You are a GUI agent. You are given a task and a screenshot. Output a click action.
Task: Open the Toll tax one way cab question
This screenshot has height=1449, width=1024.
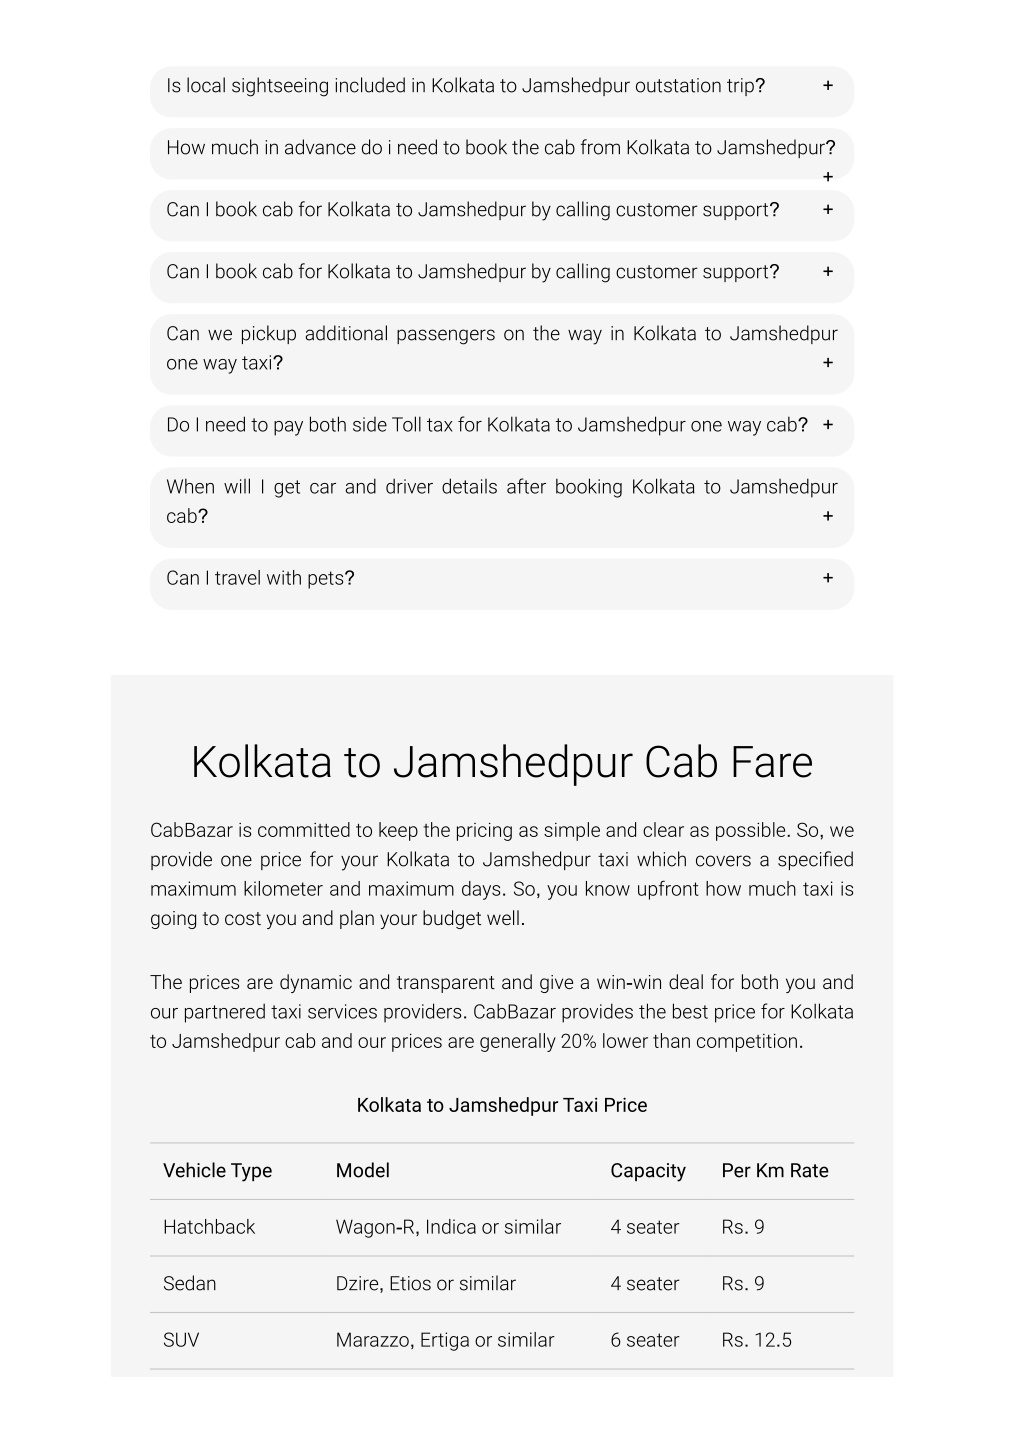point(502,426)
